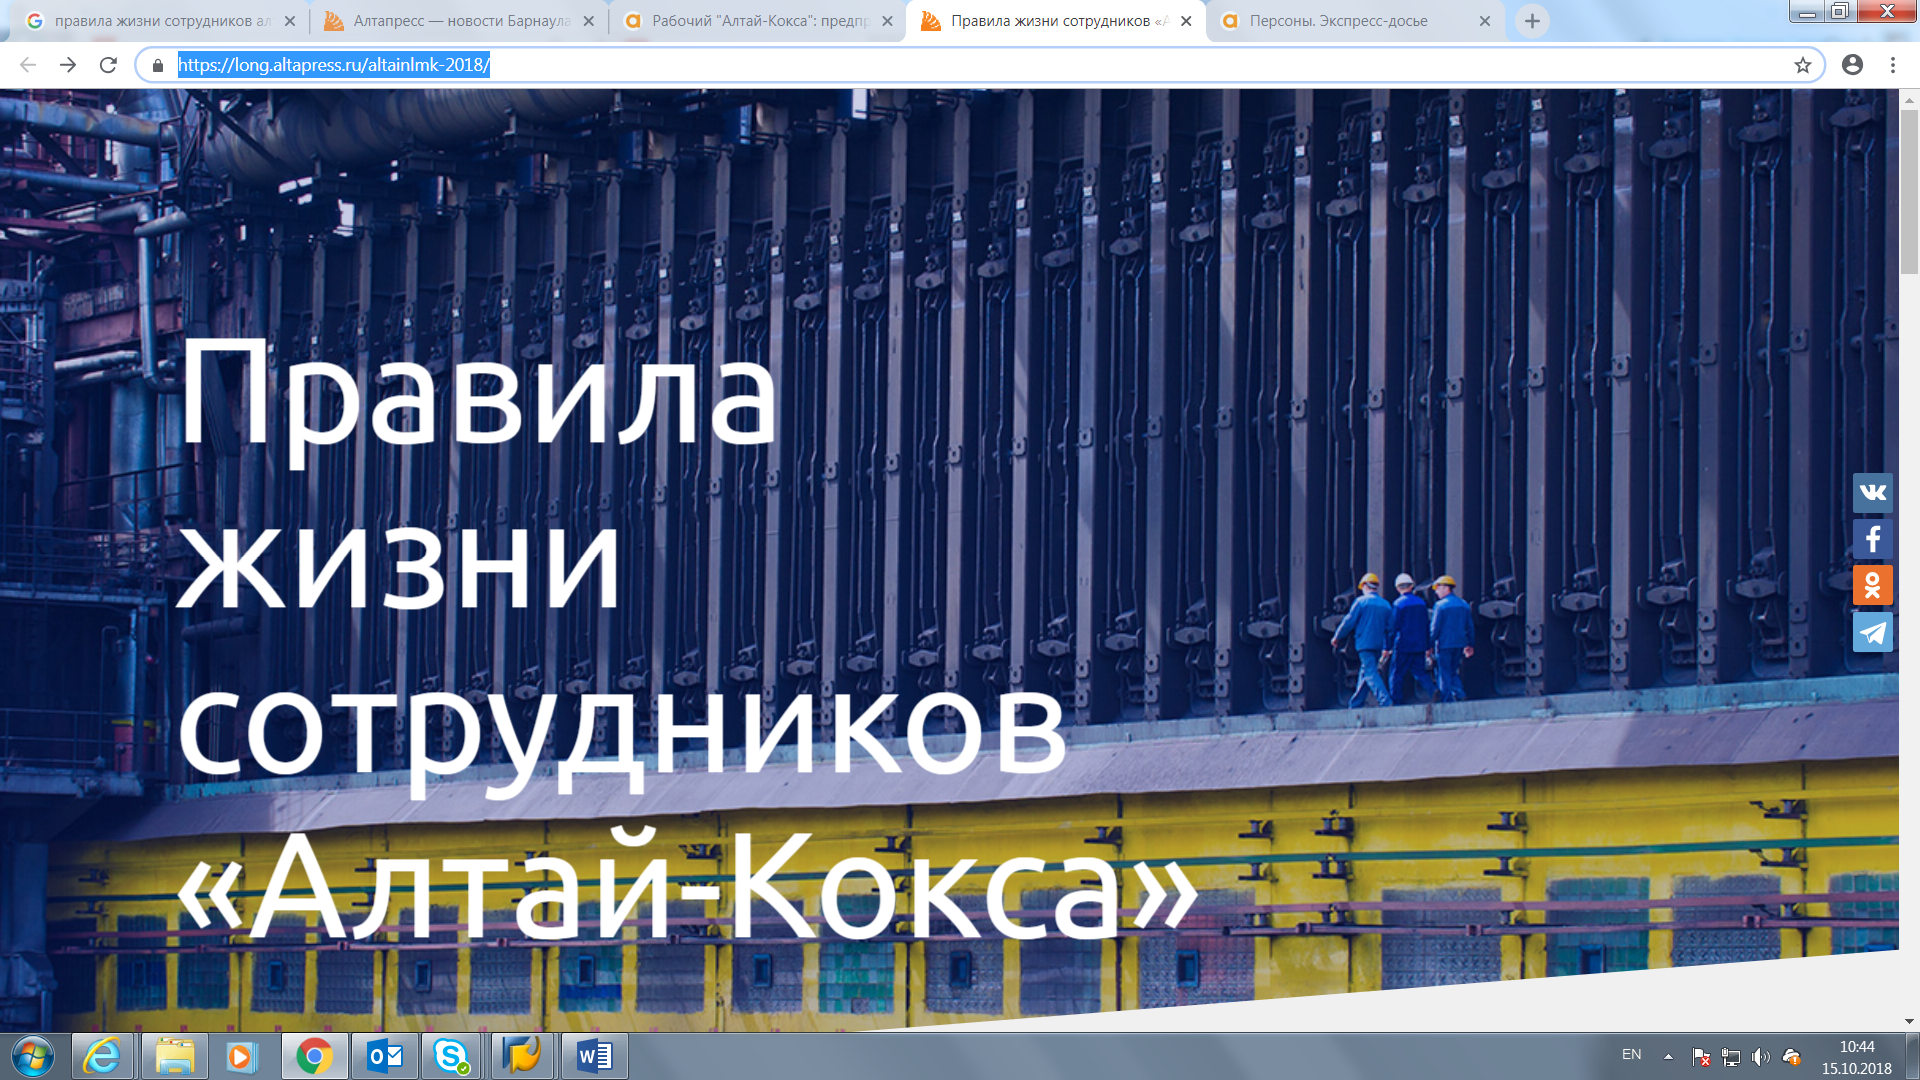Viewport: 1920px width, 1080px height.
Task: Go back to previous page
Action: tap(28, 65)
